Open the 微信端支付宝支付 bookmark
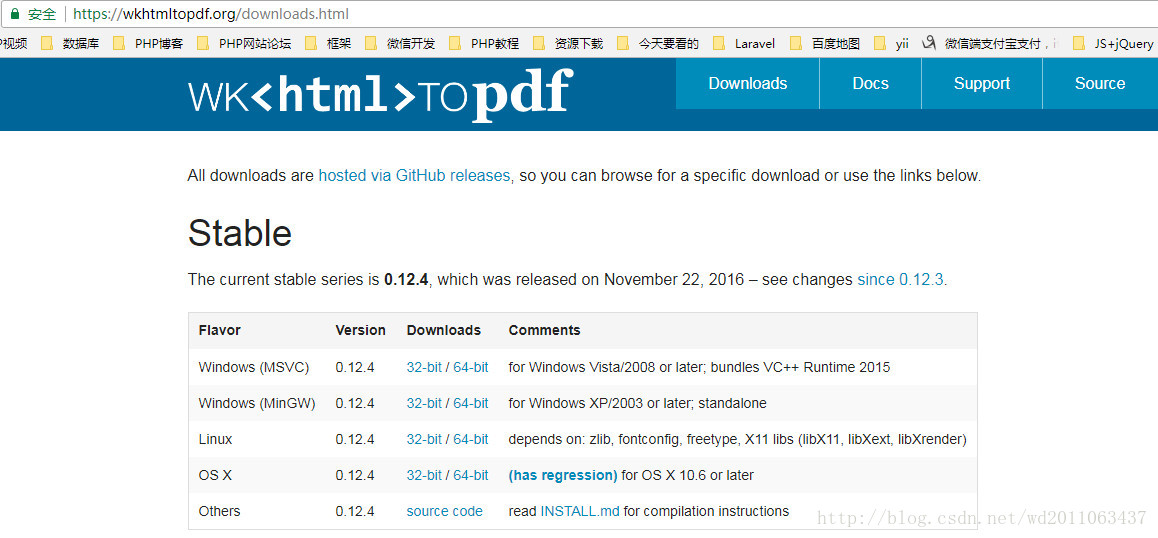 click(990, 44)
